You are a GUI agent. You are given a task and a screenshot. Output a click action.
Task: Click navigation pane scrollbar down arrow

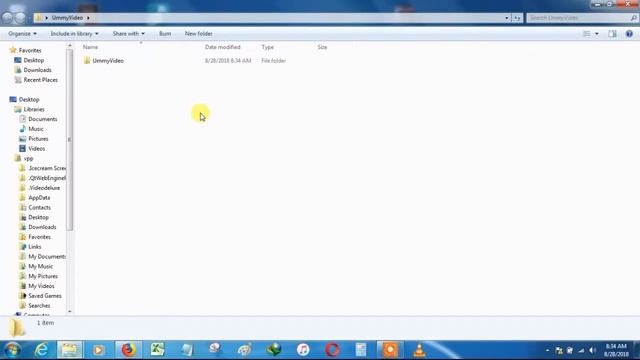click(69, 311)
